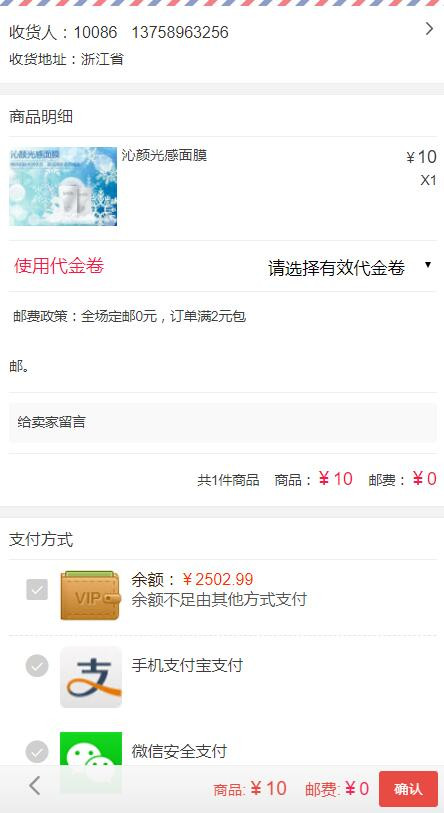Click the 微信安全支付 label text
This screenshot has width=444, height=813.
click(x=179, y=751)
